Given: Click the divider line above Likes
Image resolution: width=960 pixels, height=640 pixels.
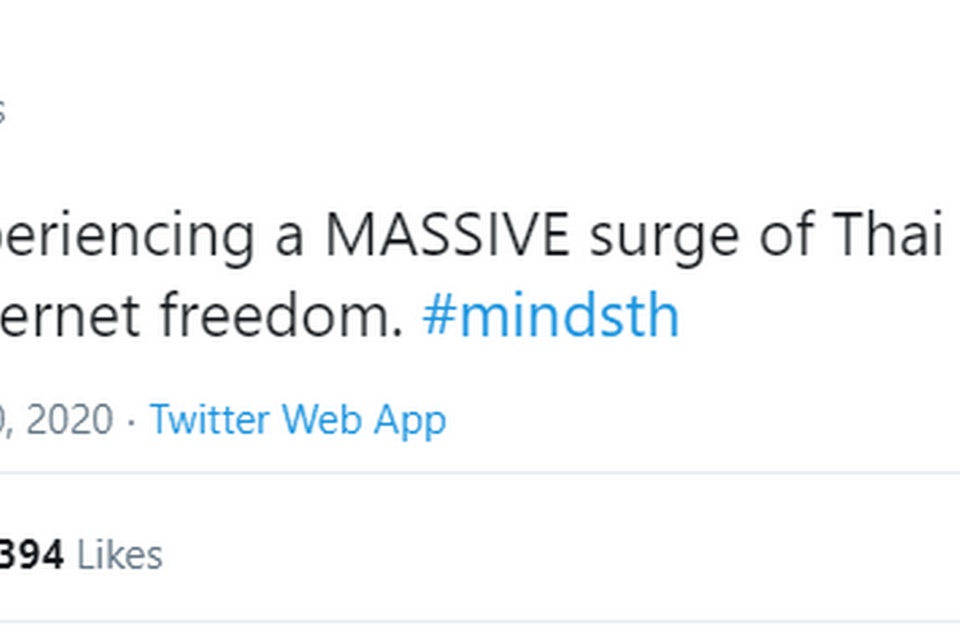Looking at the screenshot, I should pos(480,474).
